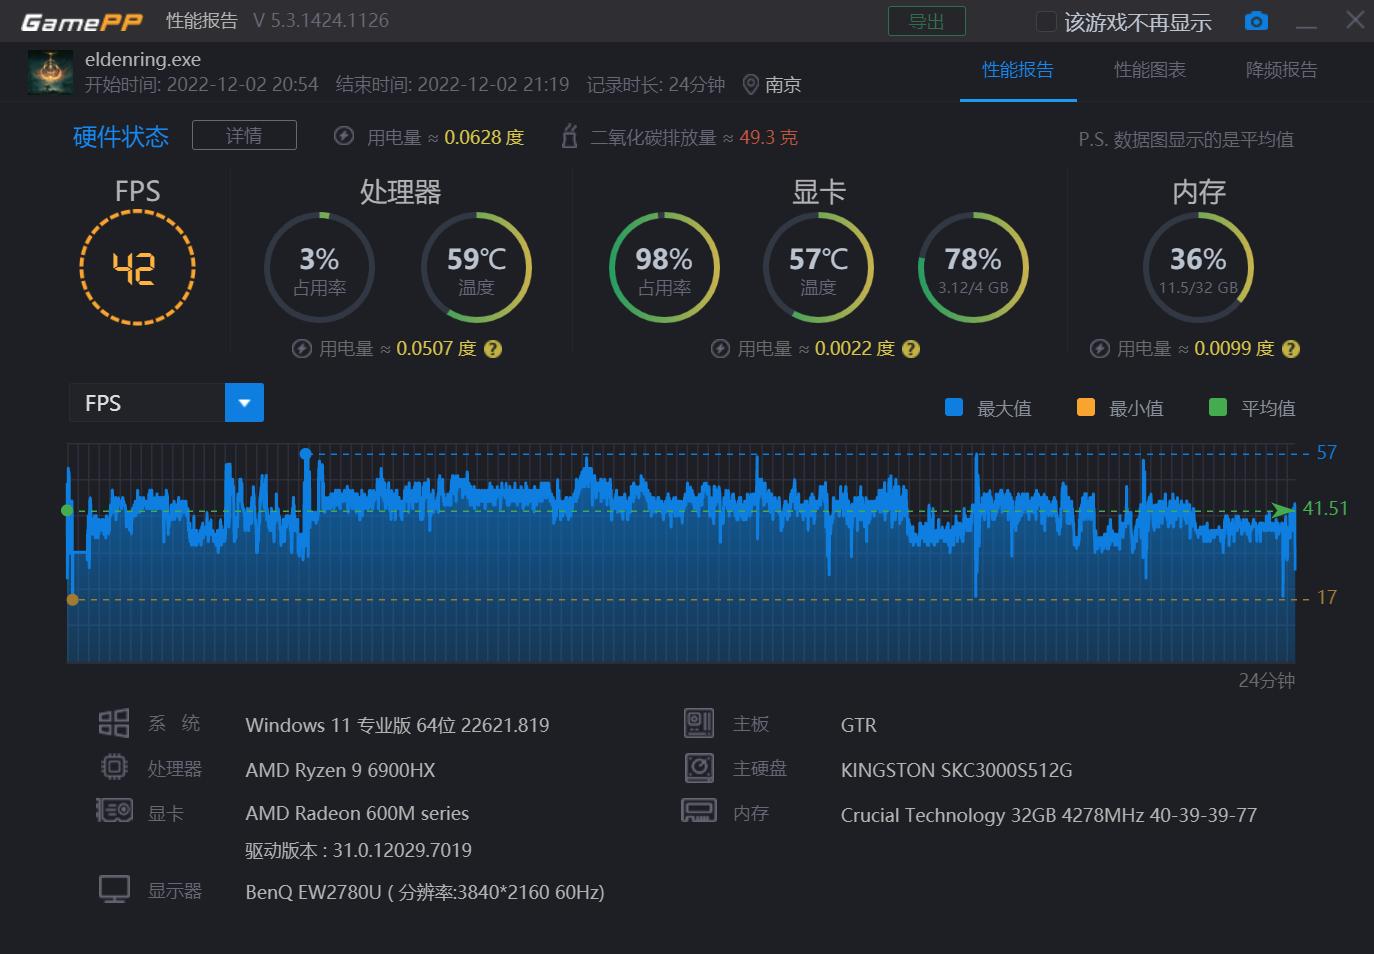The height and width of the screenshot is (954, 1374).
Task: Toggle the 最小值 legend marker
Action: [x=1085, y=407]
